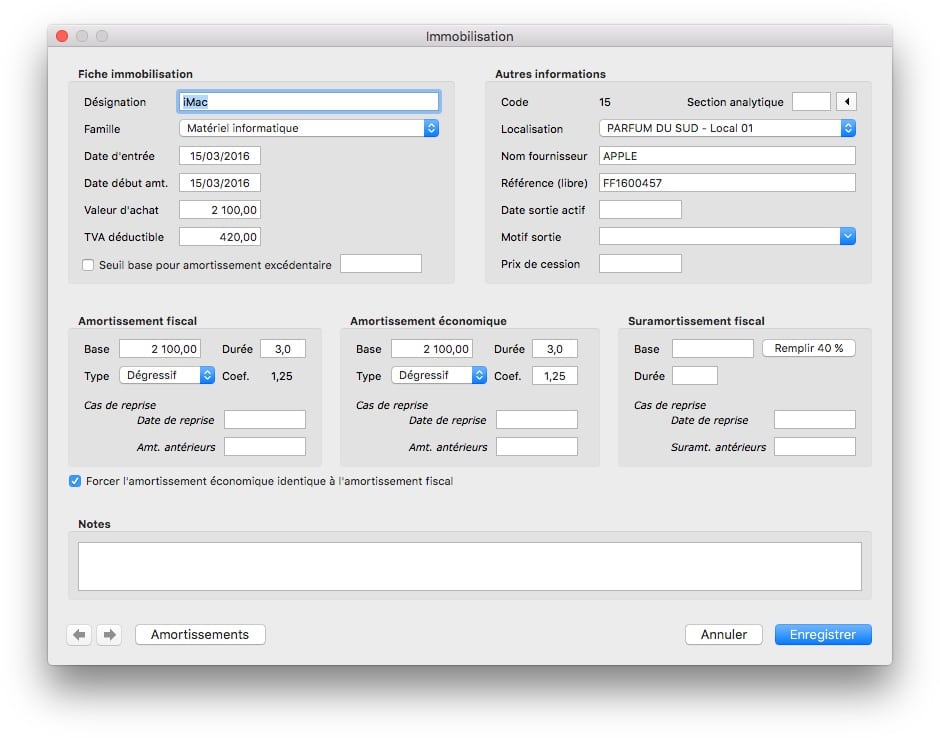
Task: Click the Prix de cession field
Action: pos(640,264)
